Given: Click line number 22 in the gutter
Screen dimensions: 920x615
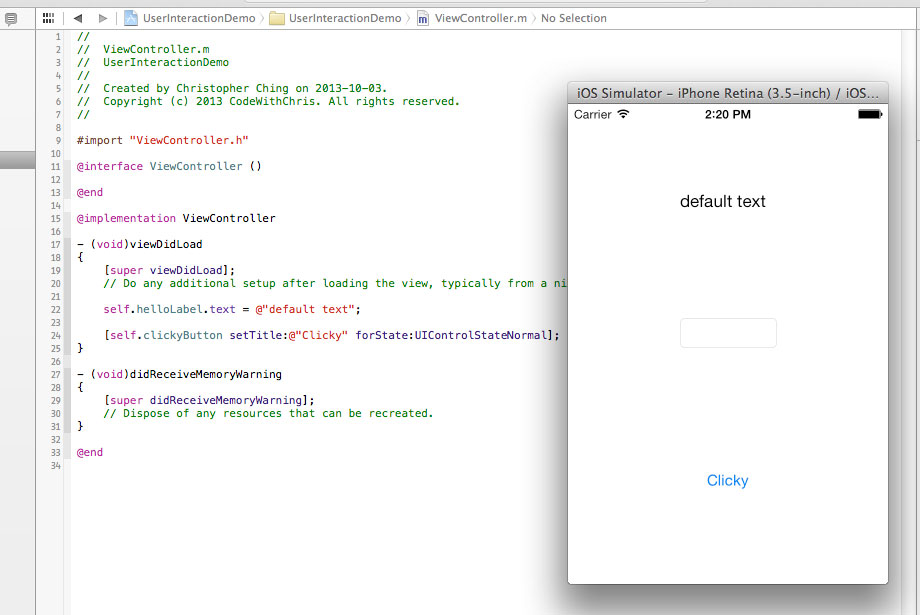Looking at the screenshot, I should click(55, 309).
